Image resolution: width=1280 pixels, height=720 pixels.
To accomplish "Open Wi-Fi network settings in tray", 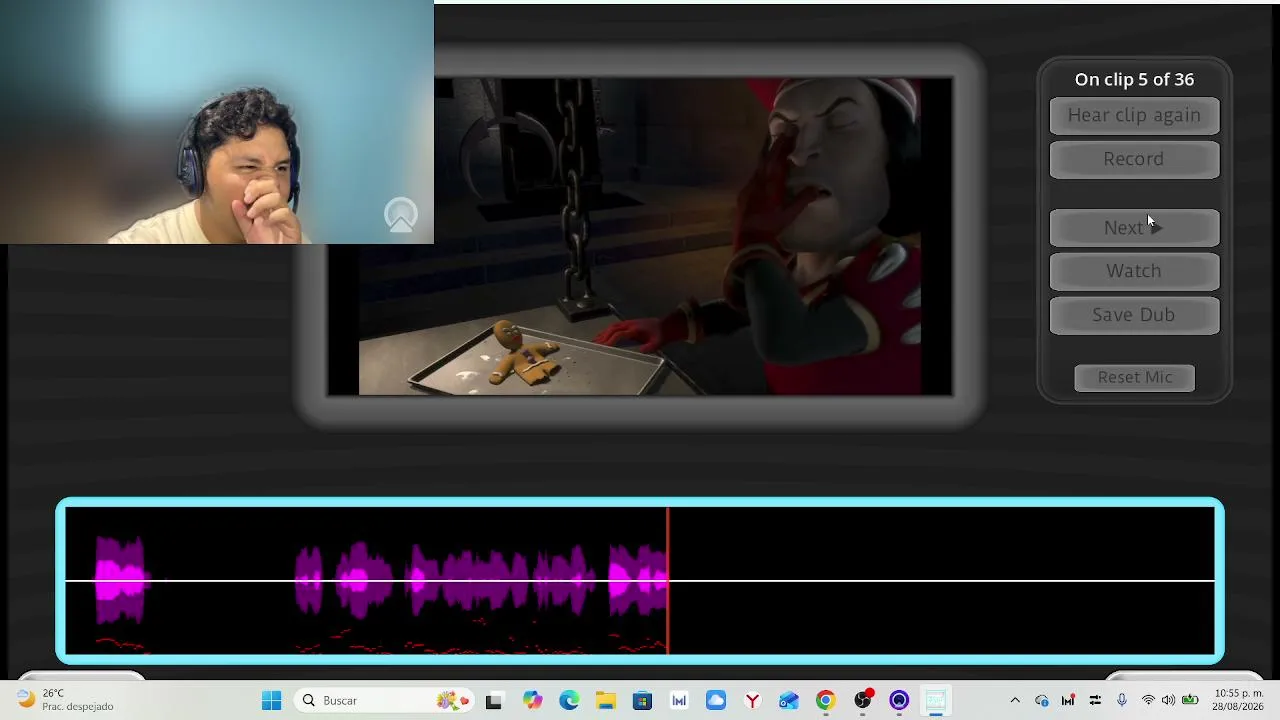I will coord(1148,701).
